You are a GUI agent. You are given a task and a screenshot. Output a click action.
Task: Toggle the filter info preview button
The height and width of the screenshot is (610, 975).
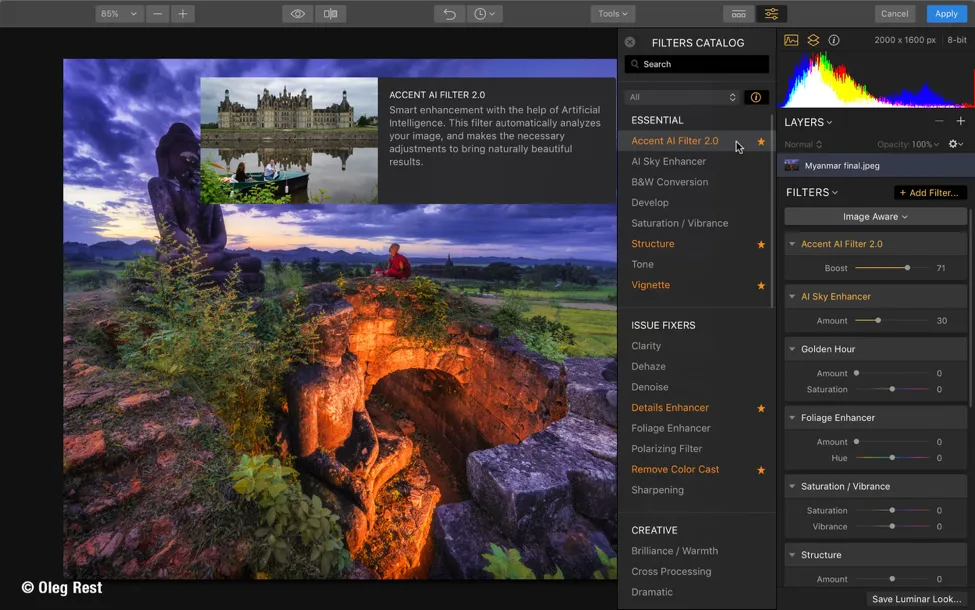click(756, 97)
